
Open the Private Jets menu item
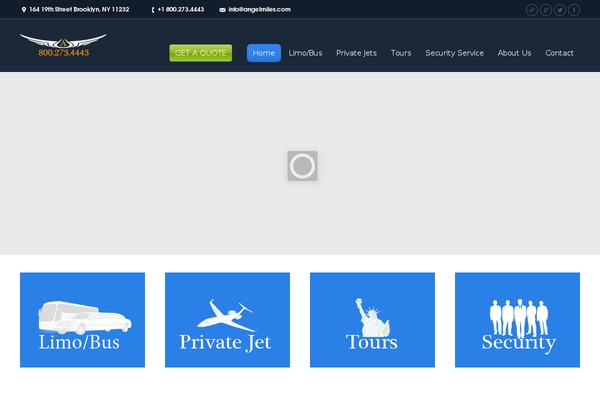[356, 53]
